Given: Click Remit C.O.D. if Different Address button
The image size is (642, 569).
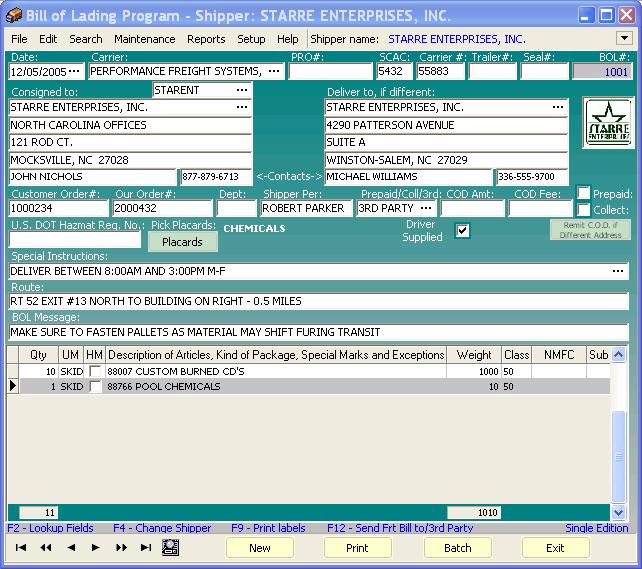Looking at the screenshot, I should coord(590,230).
